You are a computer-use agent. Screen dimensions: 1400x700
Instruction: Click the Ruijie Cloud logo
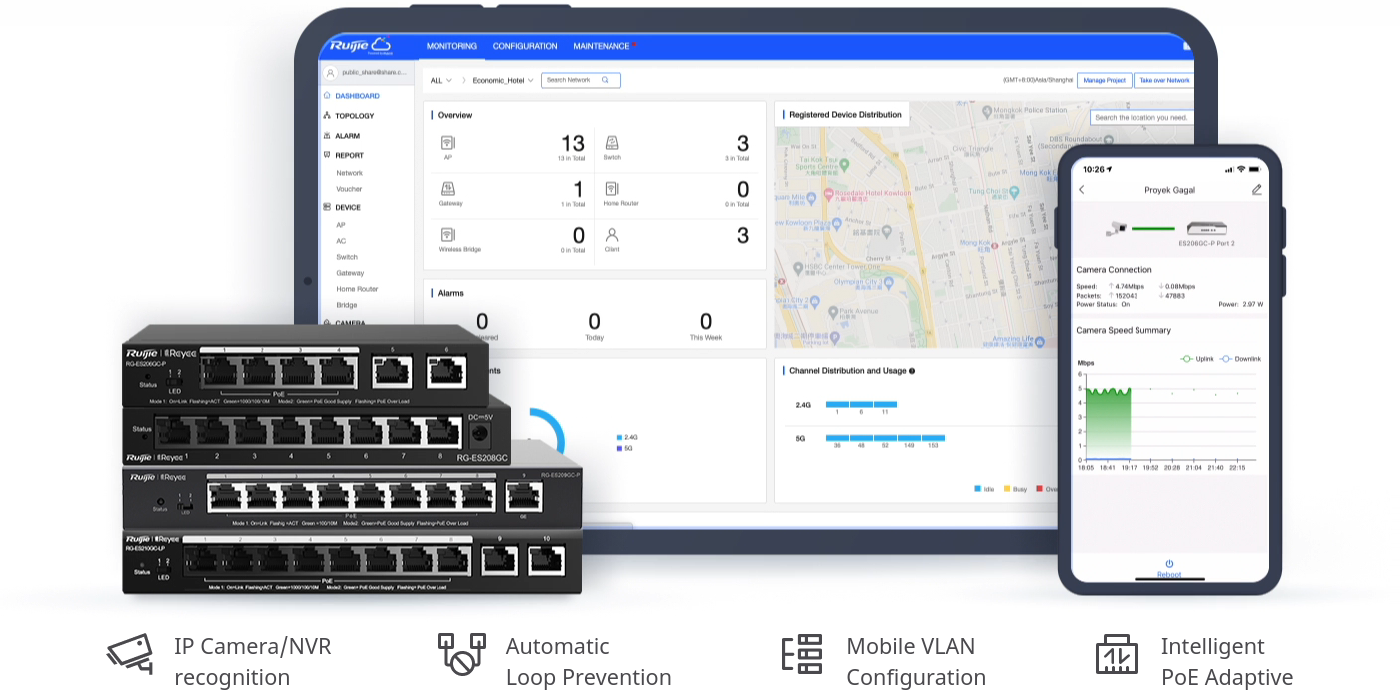tap(360, 45)
